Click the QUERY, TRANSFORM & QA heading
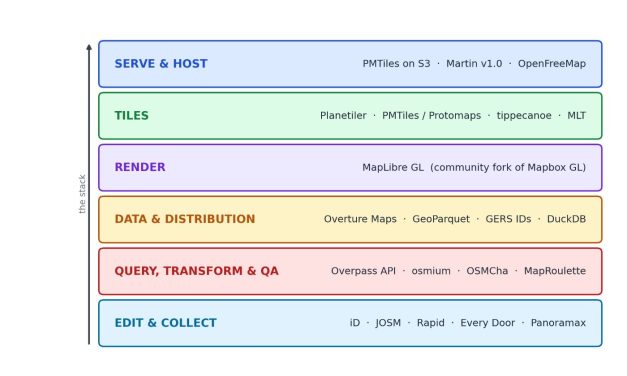The width and height of the screenshot is (627, 376). click(x=196, y=271)
